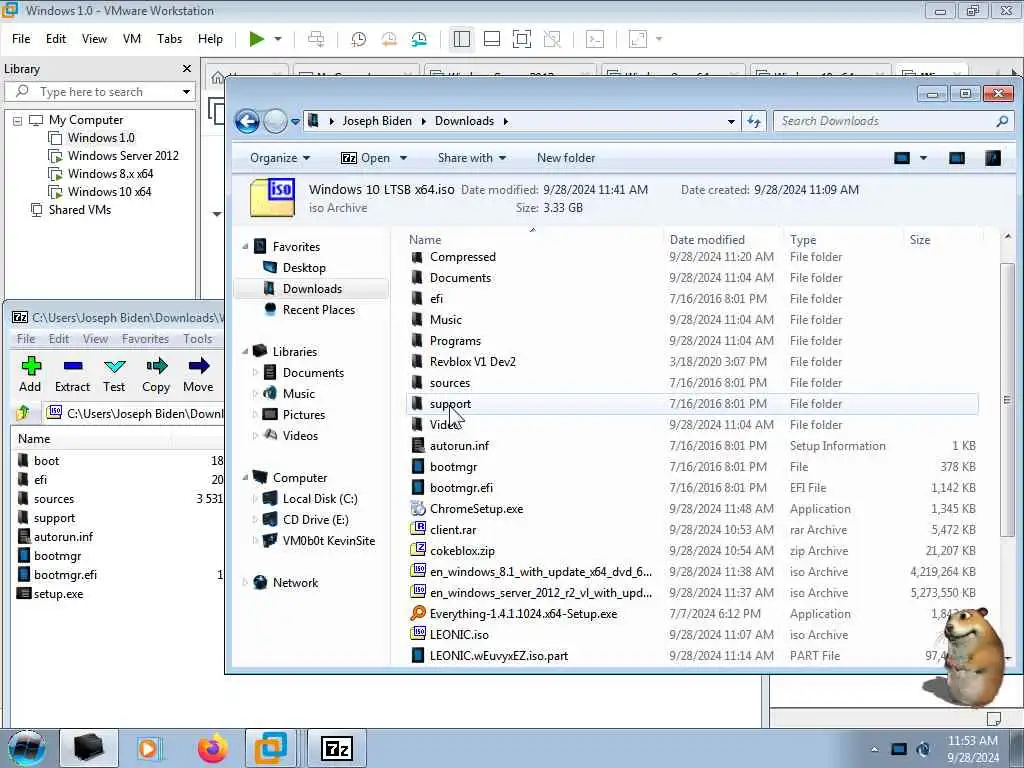Click the change view icon in Explorer

click(x=902, y=158)
